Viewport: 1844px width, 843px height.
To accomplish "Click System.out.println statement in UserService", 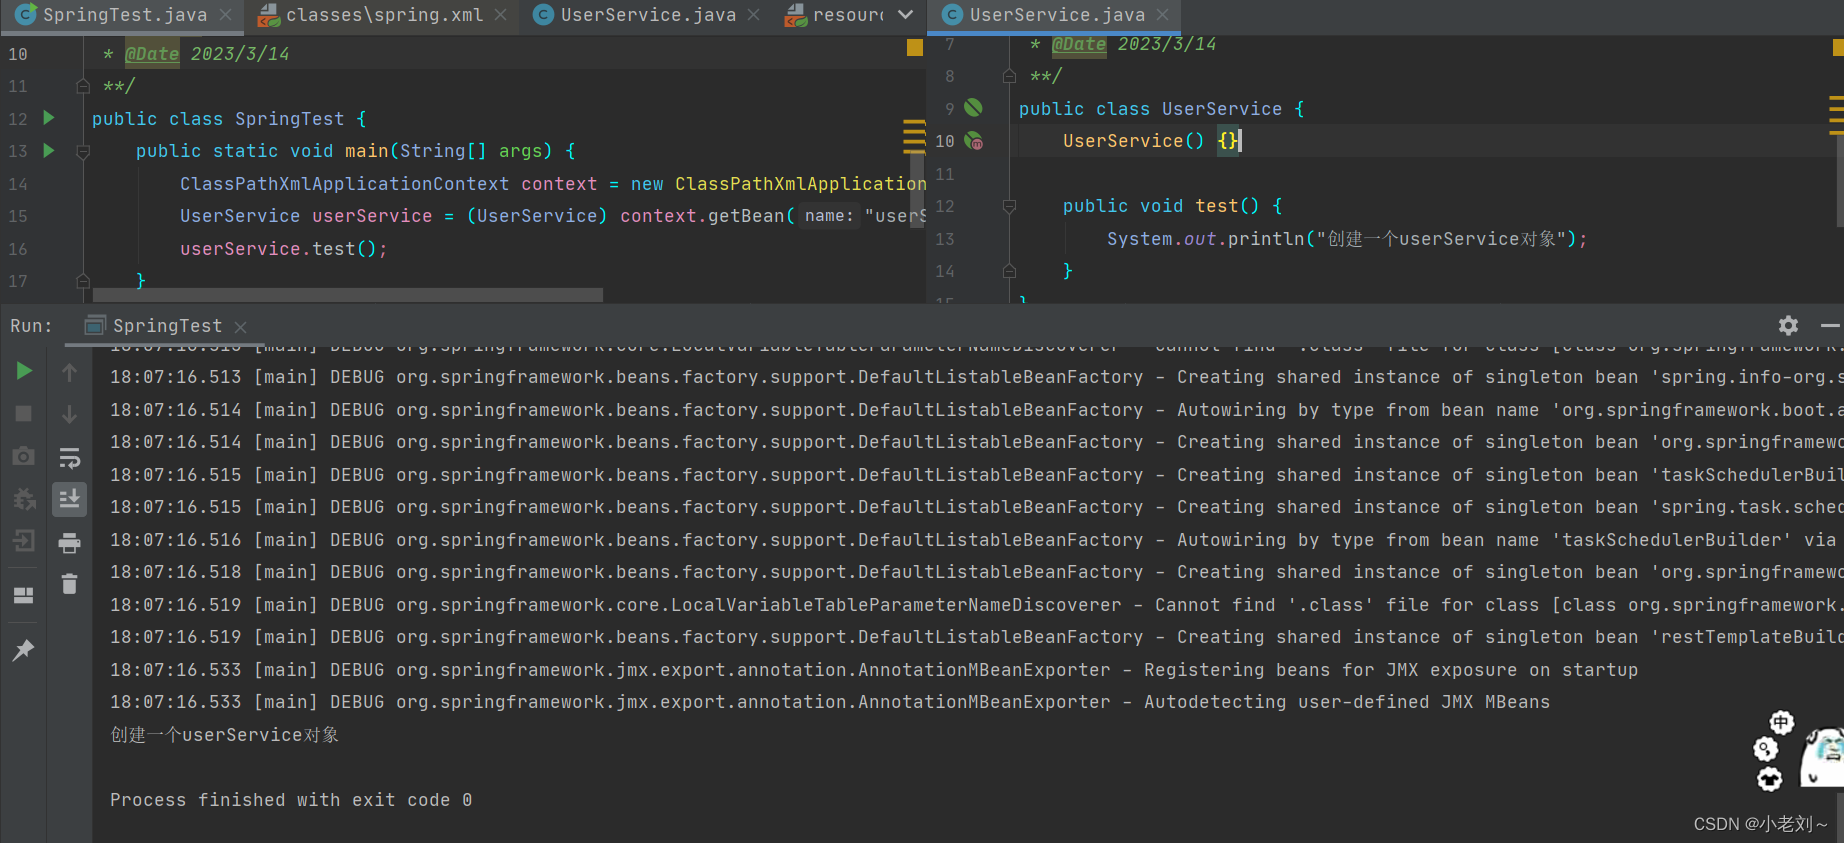I will coord(1346,239).
